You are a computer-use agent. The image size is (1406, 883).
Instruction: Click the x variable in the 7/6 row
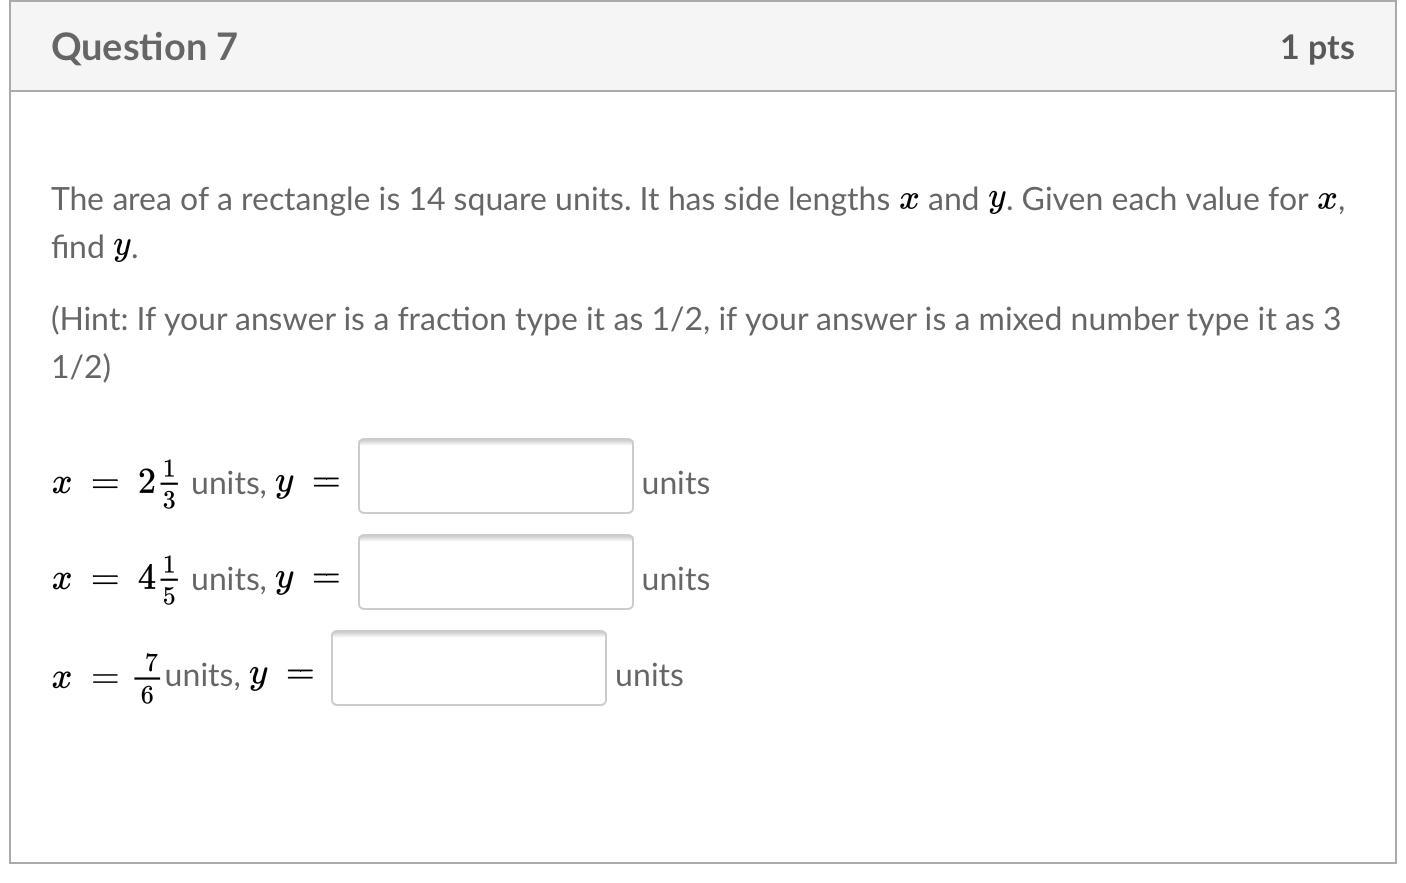point(62,678)
